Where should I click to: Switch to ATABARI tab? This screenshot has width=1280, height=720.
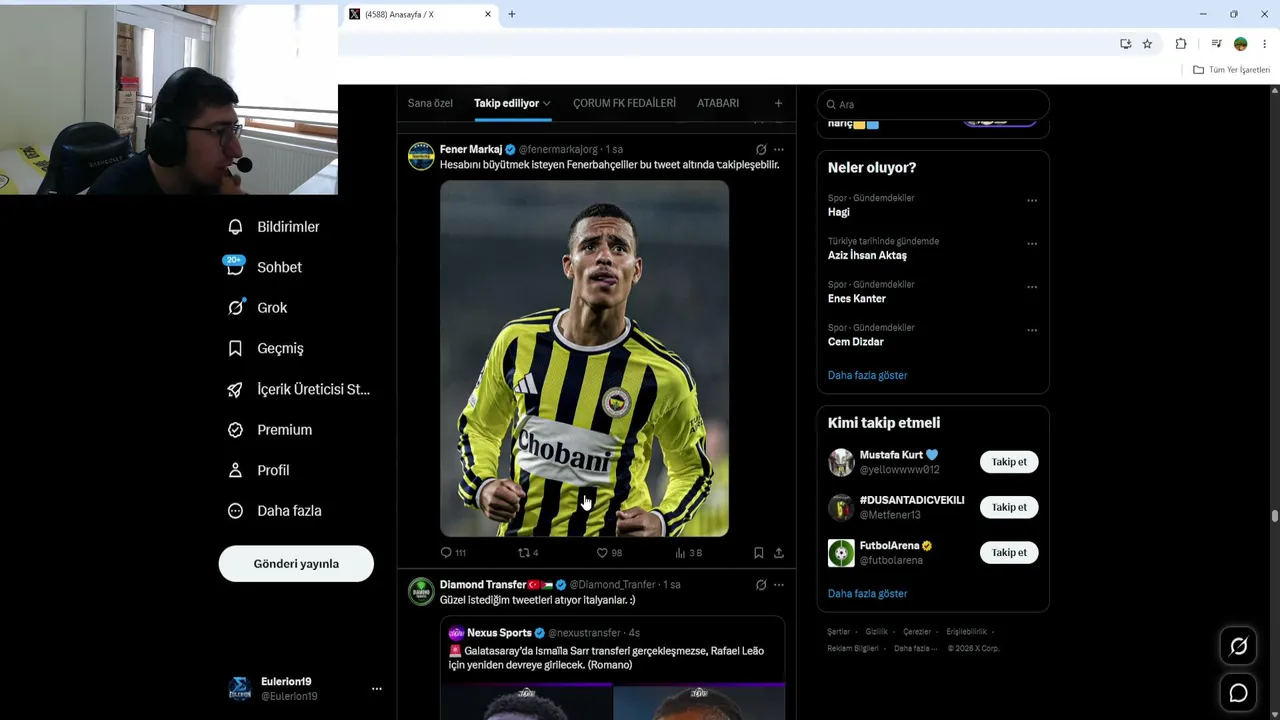718,103
